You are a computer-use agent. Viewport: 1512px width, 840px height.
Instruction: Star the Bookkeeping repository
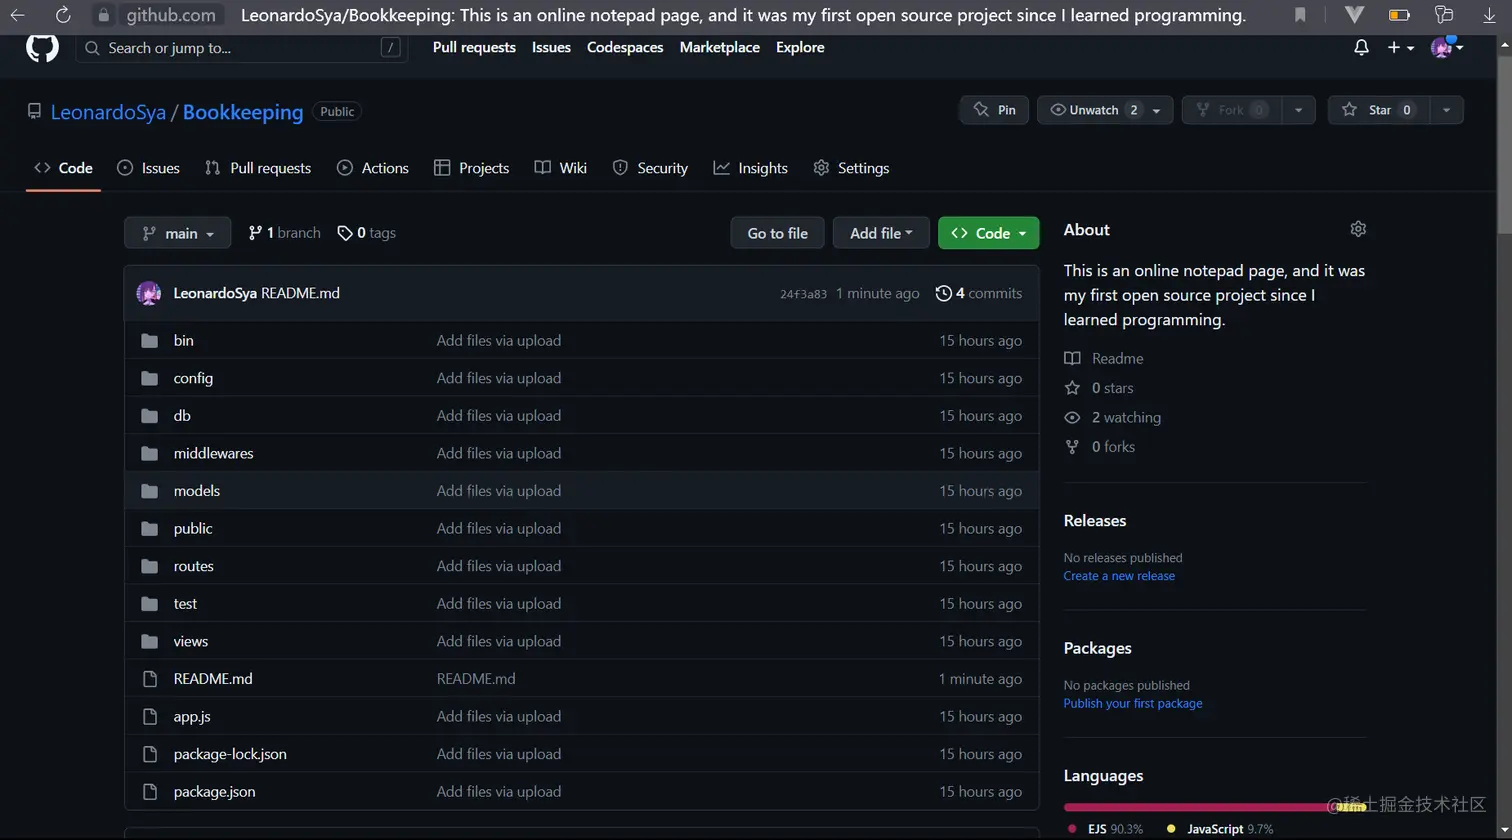(x=1379, y=110)
